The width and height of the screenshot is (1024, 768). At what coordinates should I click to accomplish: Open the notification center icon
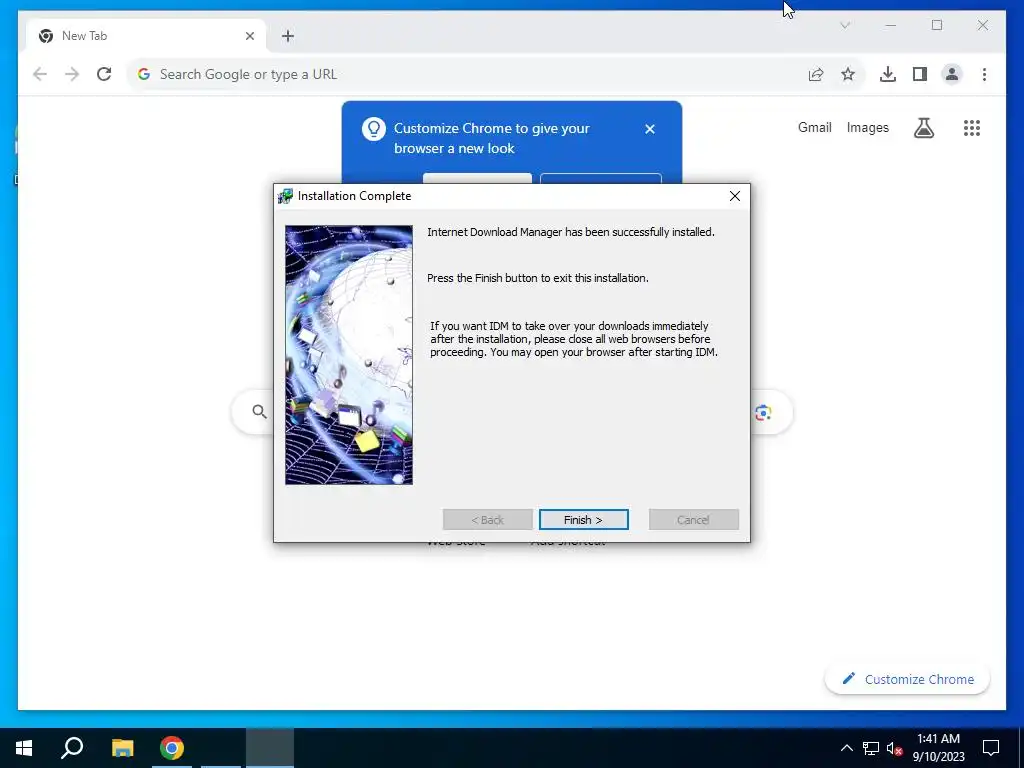[x=991, y=748]
